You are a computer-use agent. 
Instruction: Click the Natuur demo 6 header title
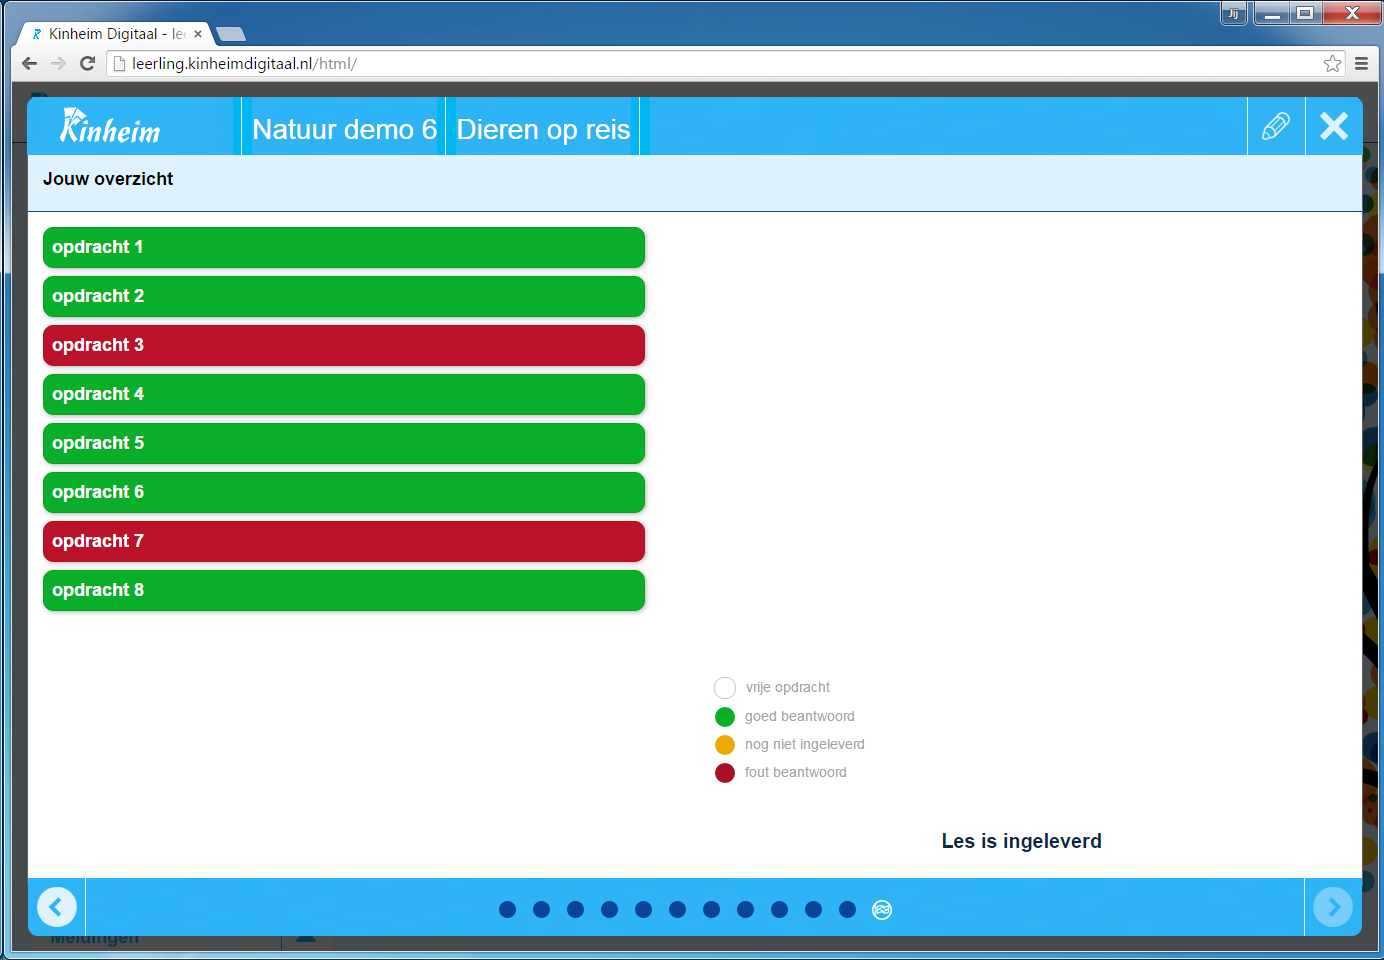coord(344,129)
